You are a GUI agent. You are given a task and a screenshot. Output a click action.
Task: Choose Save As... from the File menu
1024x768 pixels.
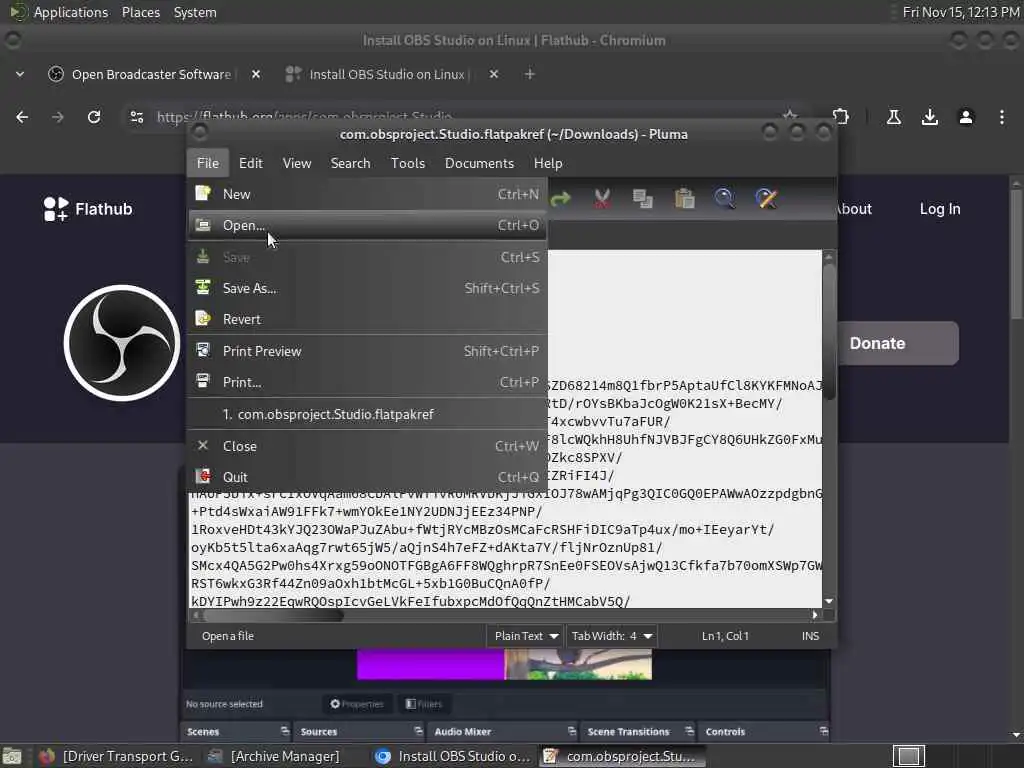(x=367, y=288)
